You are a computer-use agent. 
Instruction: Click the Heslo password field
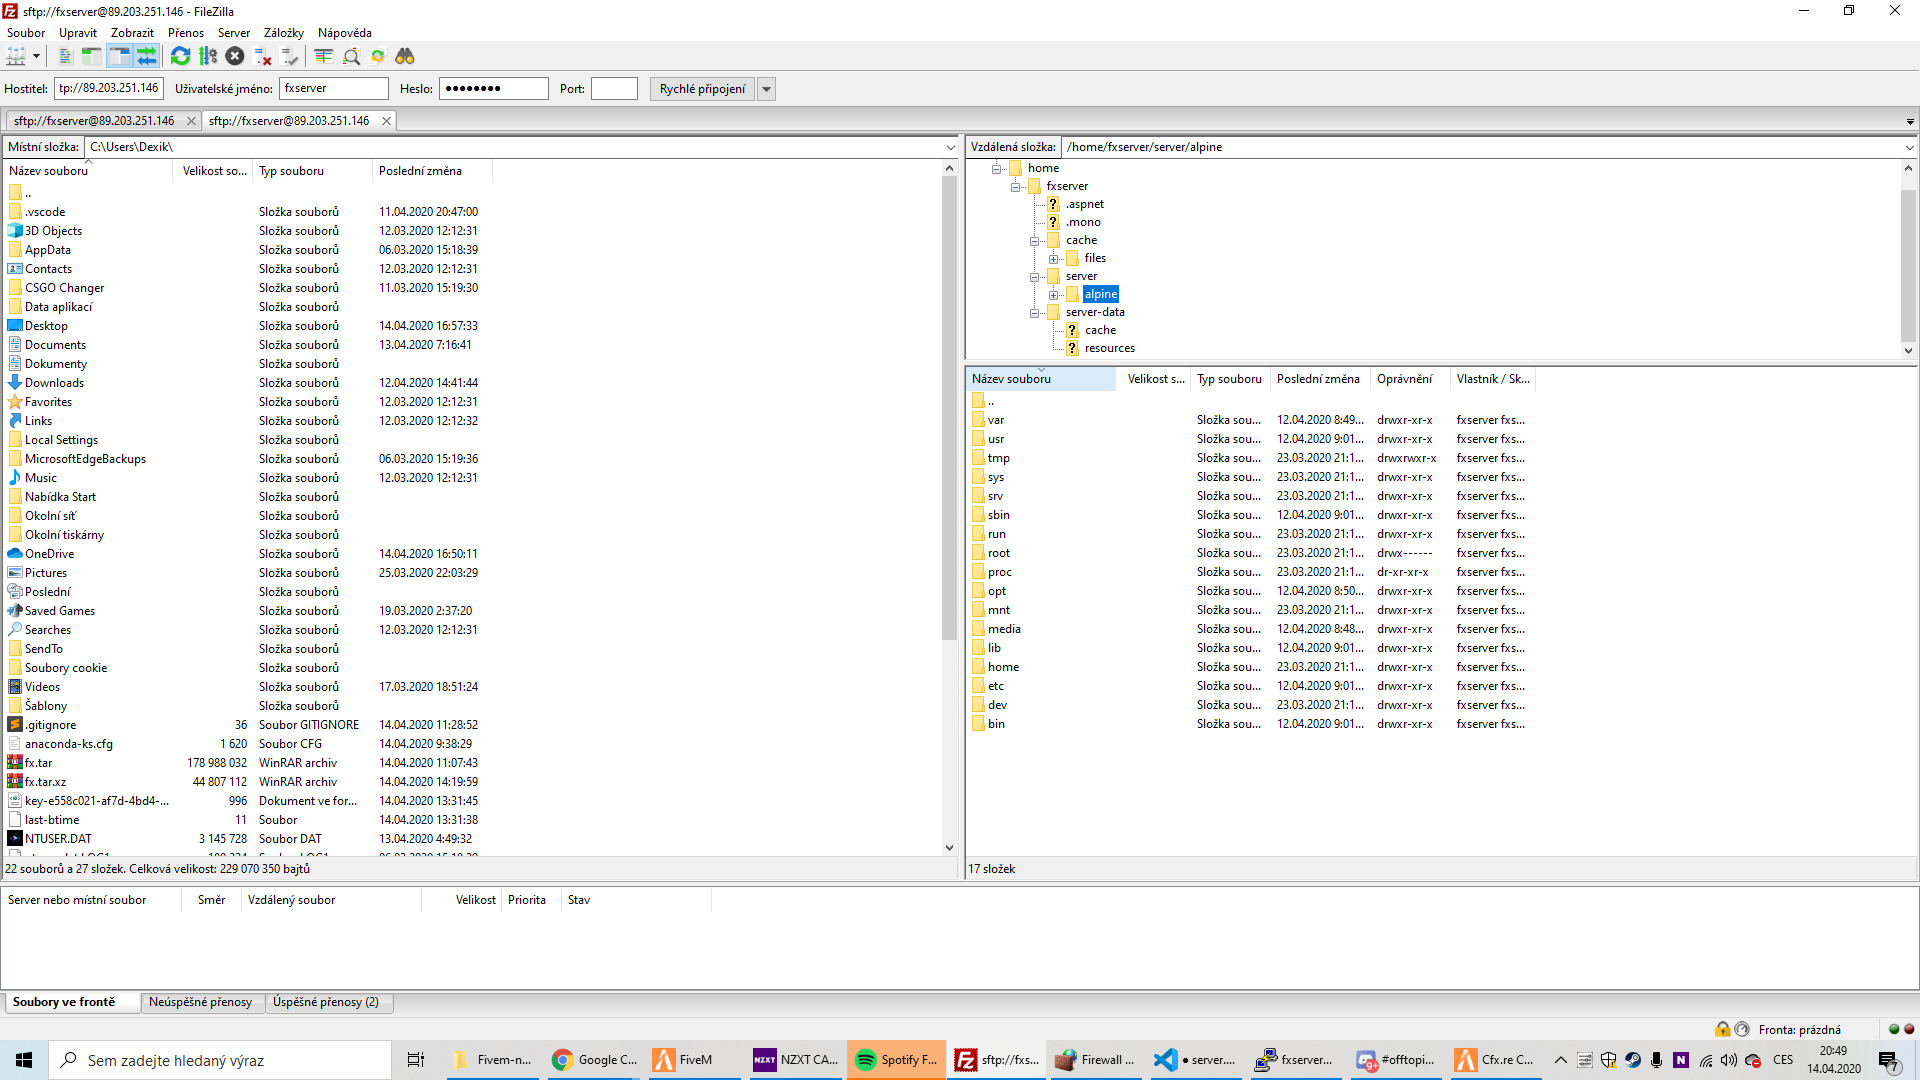[493, 88]
